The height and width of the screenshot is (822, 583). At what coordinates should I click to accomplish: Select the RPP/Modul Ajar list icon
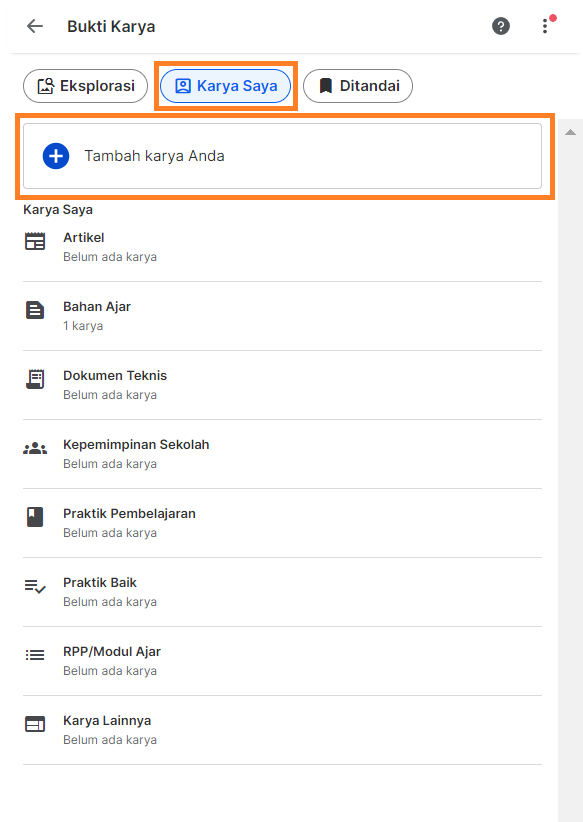[35, 655]
